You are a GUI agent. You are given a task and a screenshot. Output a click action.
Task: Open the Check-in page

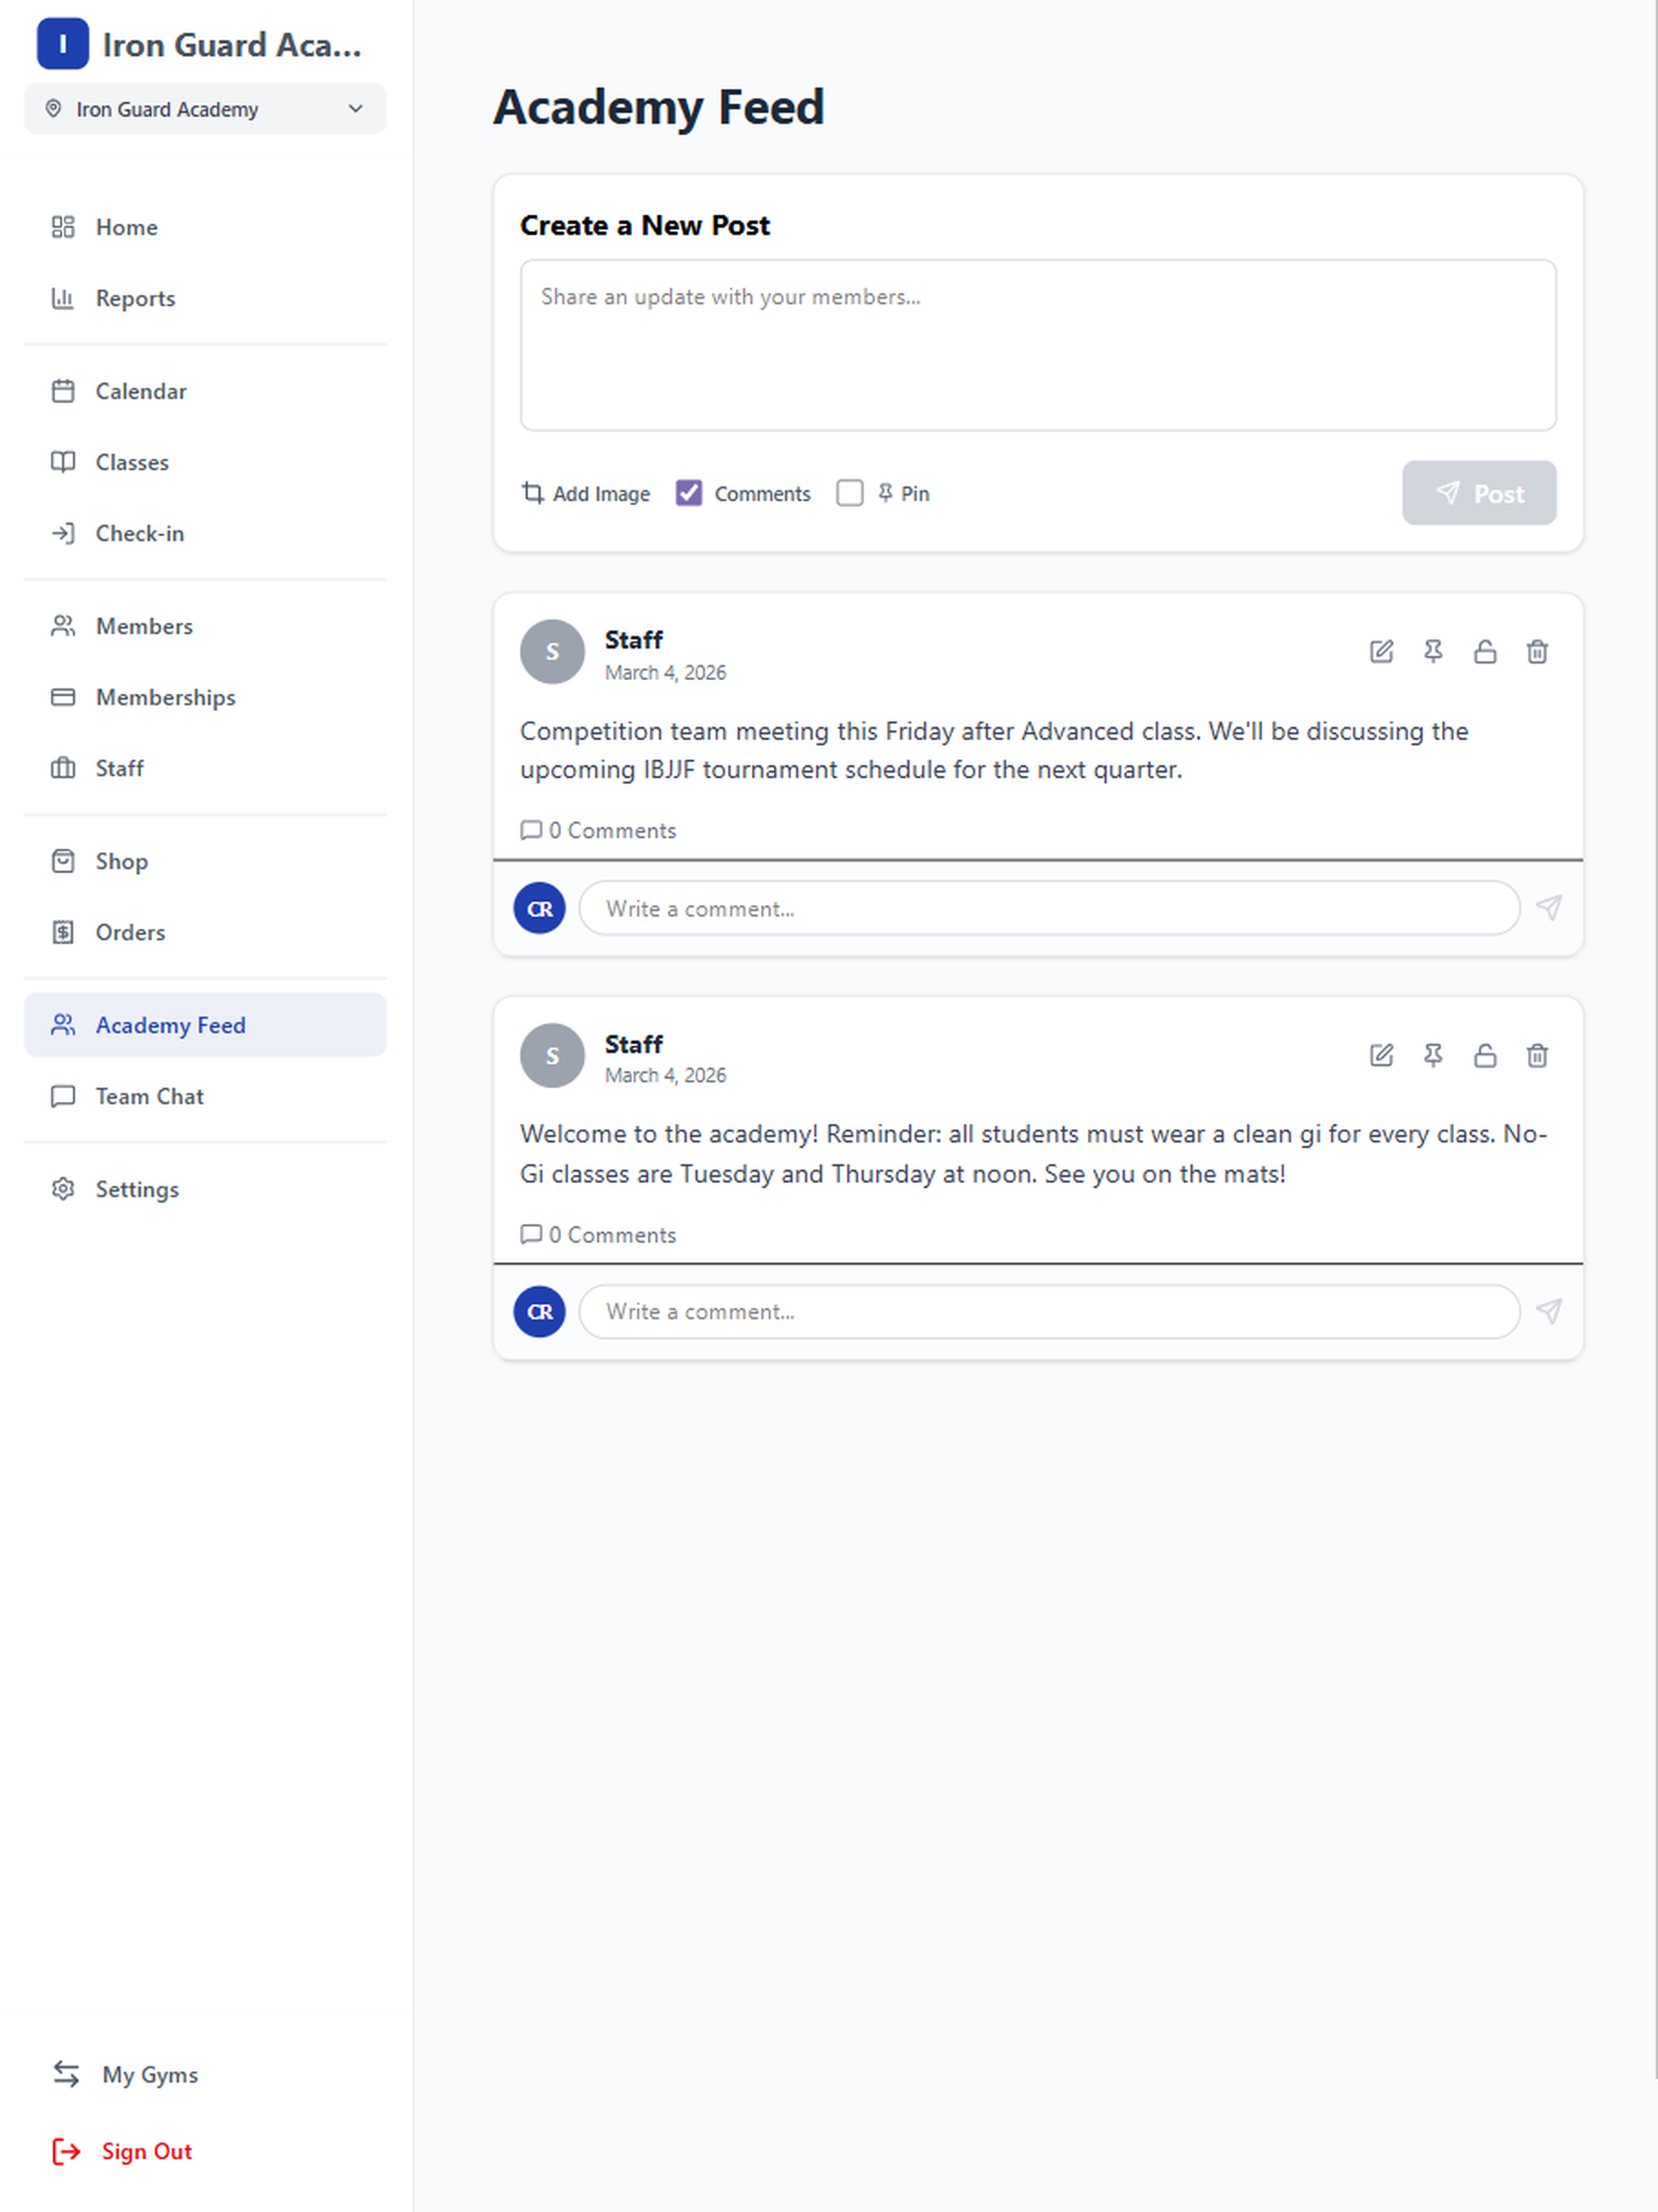205,533
